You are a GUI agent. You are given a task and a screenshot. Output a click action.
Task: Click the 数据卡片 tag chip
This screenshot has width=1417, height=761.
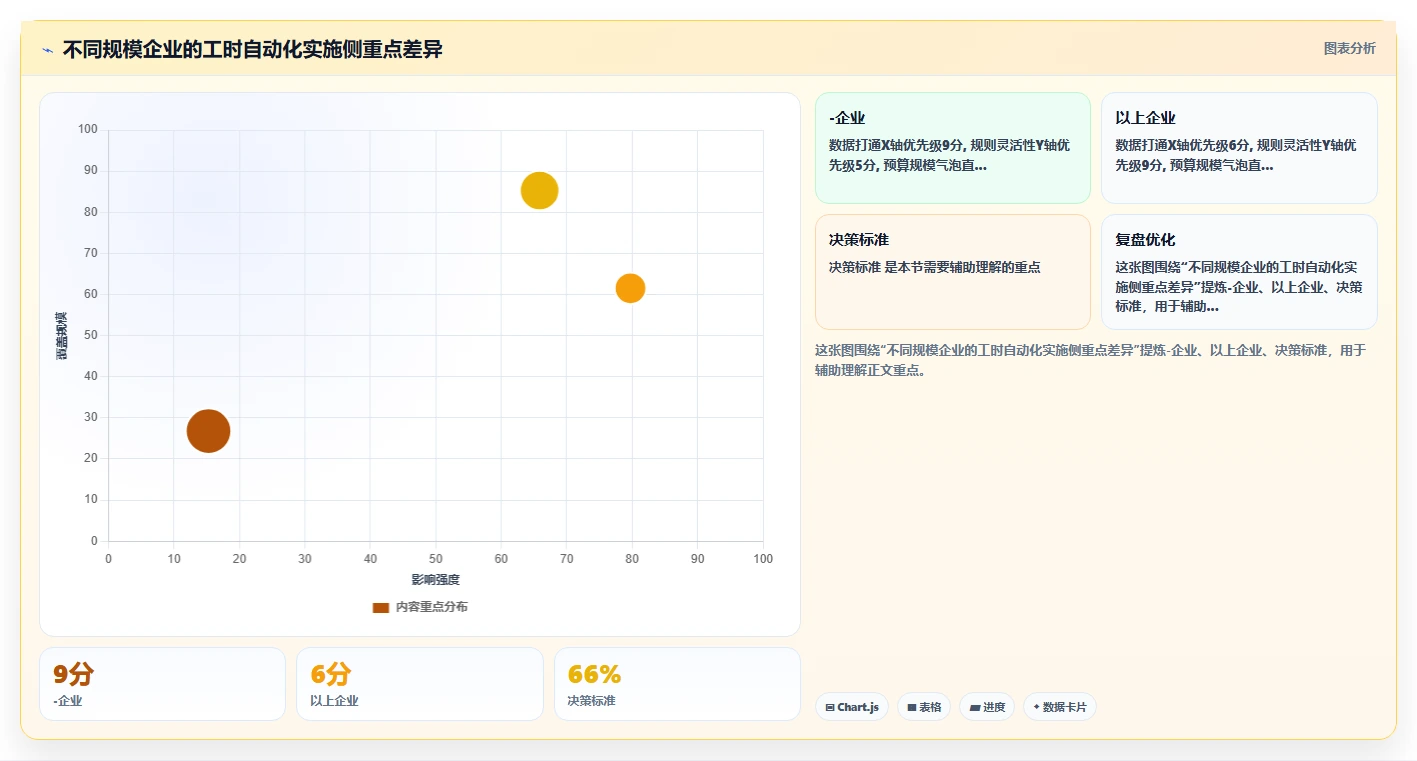coord(1060,707)
